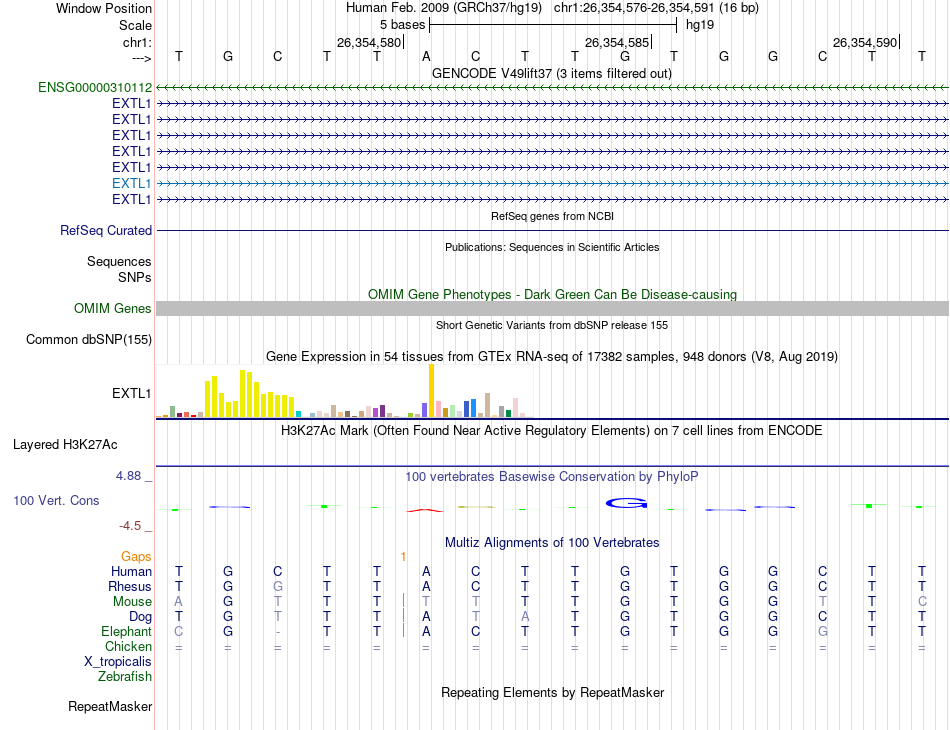Click the Common dbSNP(155) label
The height and width of the screenshot is (730, 950).
coord(89,339)
